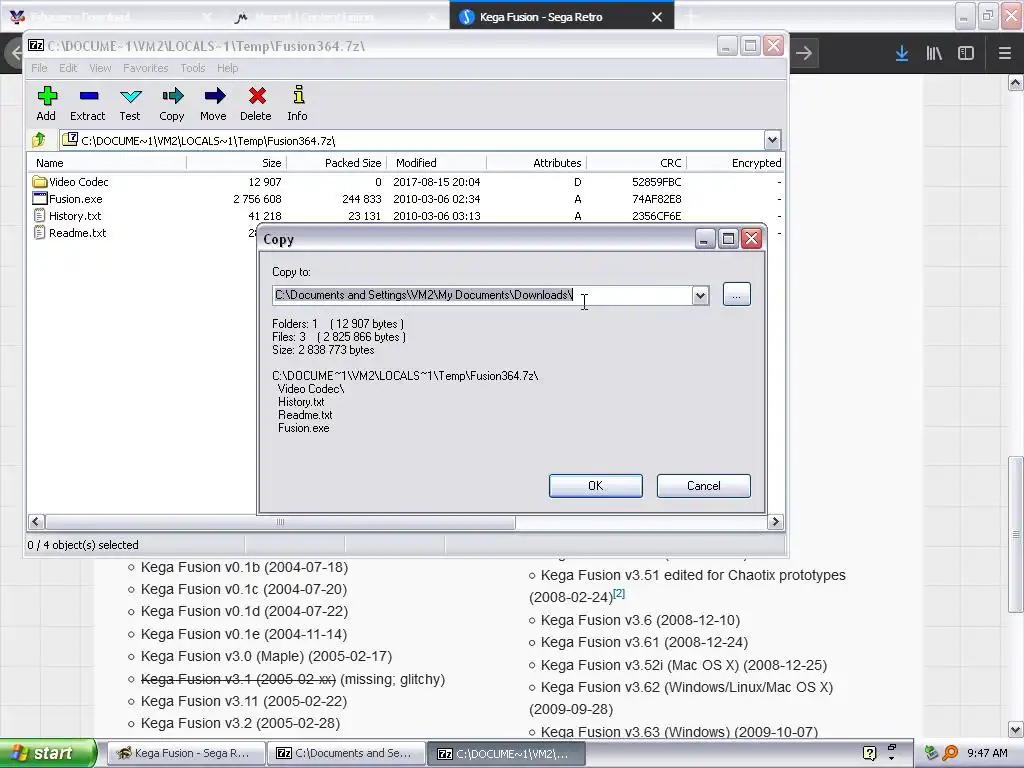Click the Copy to path input field
Viewport: 1024px width, 768px height.
click(483, 295)
